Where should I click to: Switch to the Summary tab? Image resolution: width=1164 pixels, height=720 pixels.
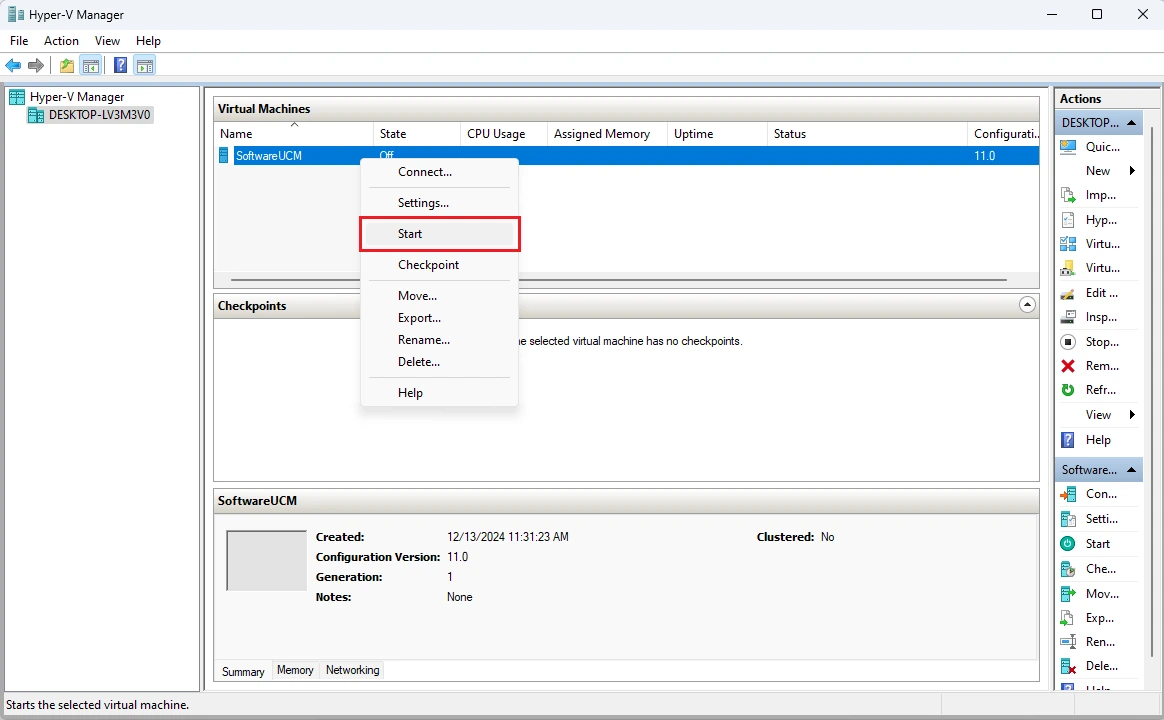coord(243,671)
